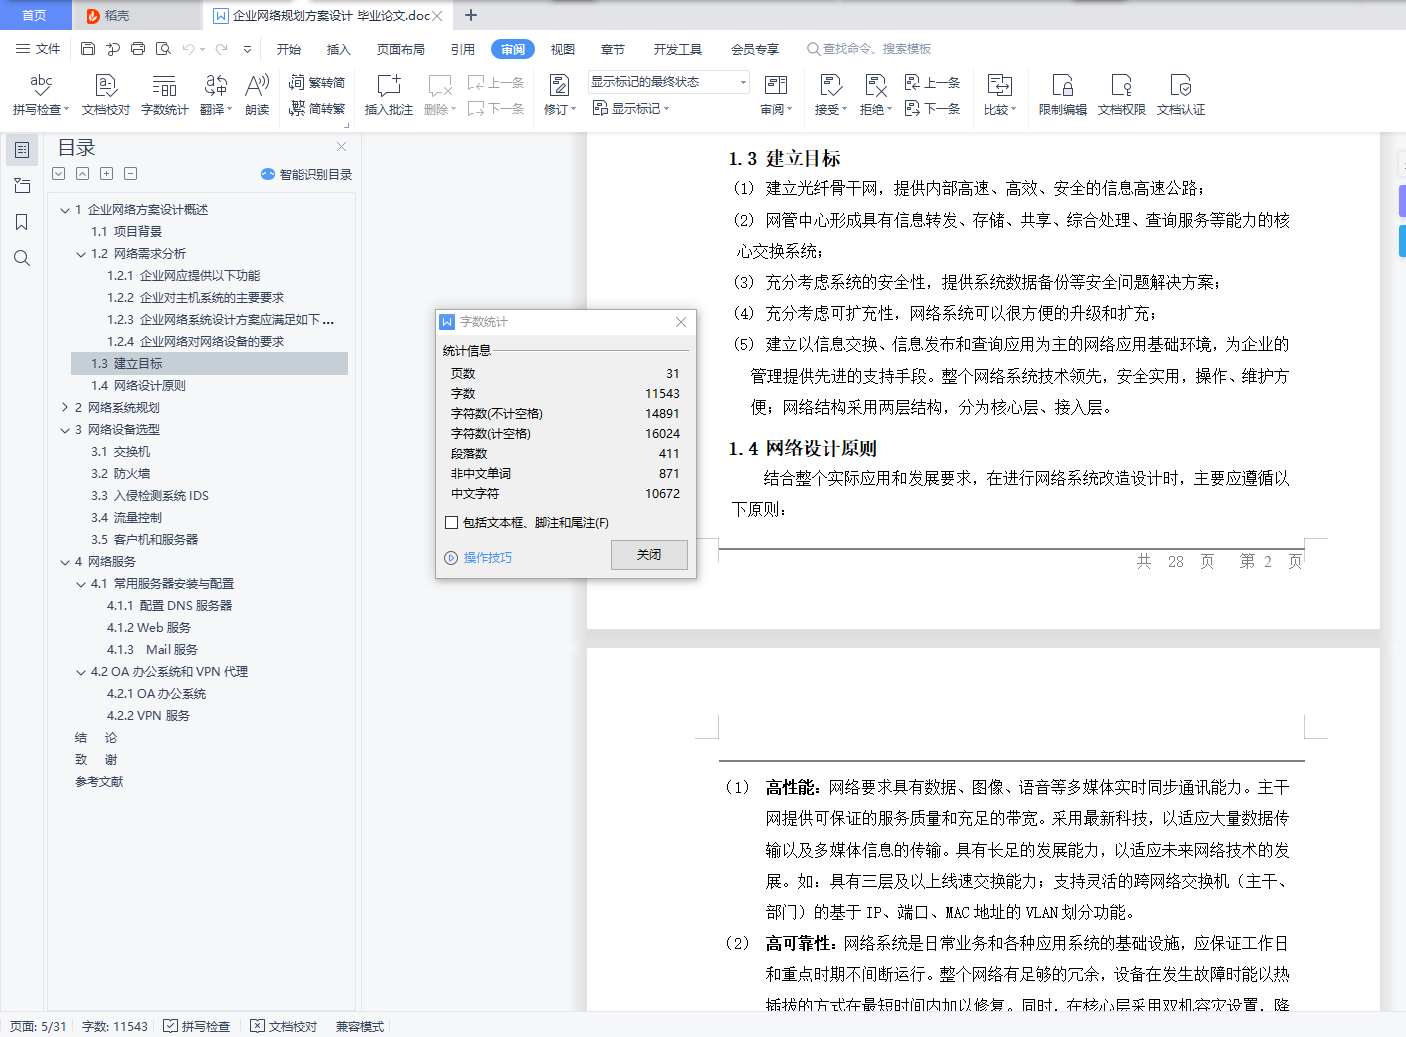The height and width of the screenshot is (1037, 1406).
Task: Open 限制编辑 in the ribbon
Action: coord(1063,95)
